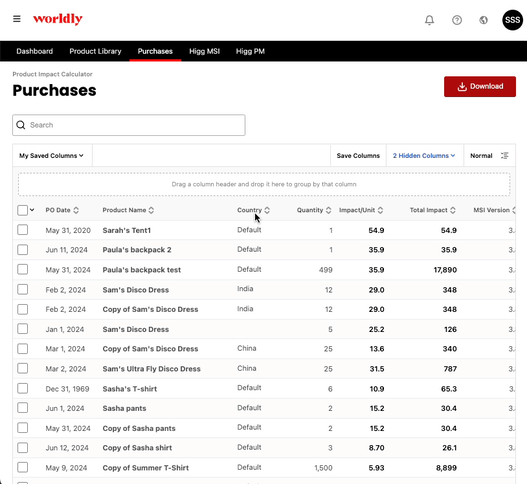Viewport: 527px width, 484px height.
Task: Sort by Product Name column arrows
Action: point(151,210)
